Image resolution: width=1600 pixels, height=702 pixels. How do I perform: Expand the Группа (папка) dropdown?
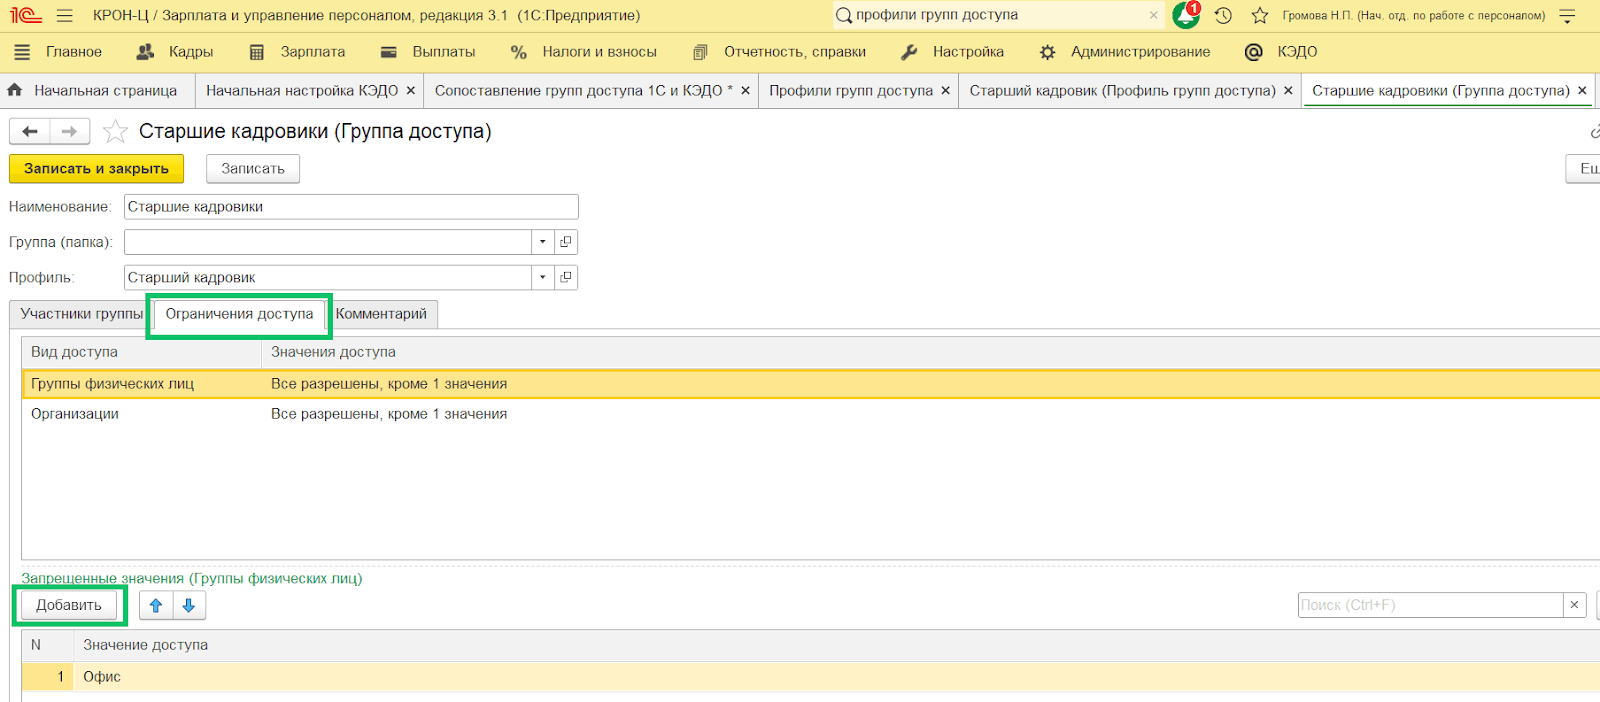point(542,242)
